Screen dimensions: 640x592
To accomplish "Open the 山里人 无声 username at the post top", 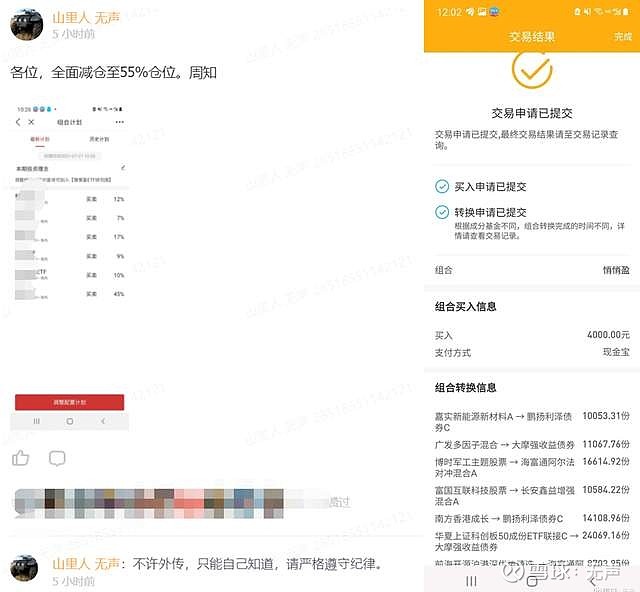I will click(x=86, y=17).
